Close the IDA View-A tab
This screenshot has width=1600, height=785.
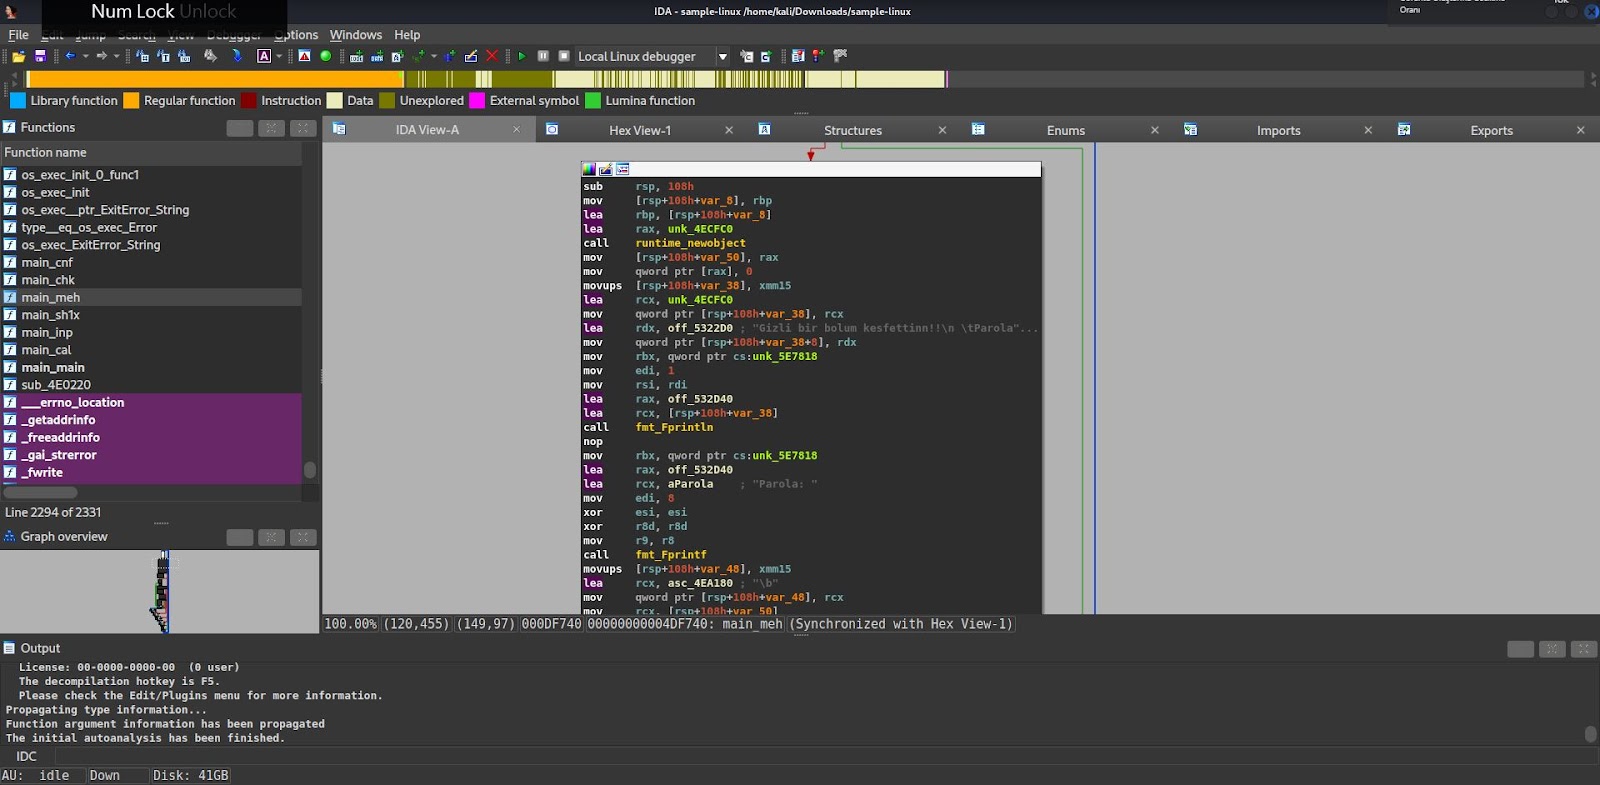click(x=516, y=130)
